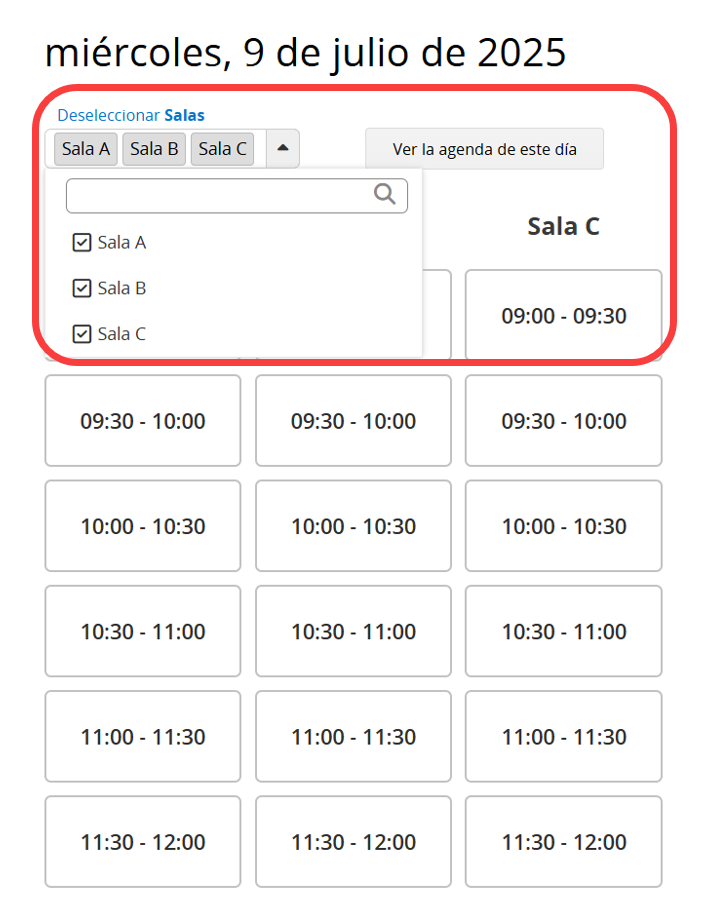The width and height of the screenshot is (714, 919).
Task: Open Ver la agenda de este día
Action: tap(484, 149)
